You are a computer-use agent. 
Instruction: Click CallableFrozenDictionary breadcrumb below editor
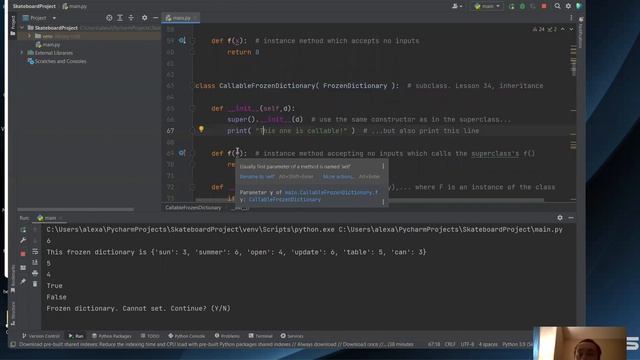[193, 208]
